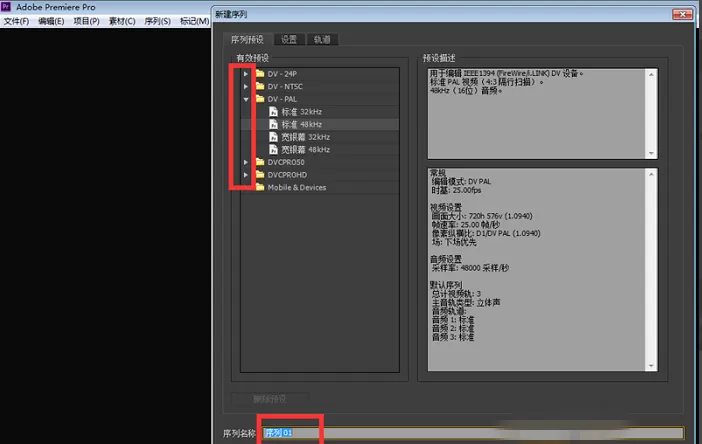Screen dimensions: 702x444
Task: Click the Adobe Premiere Pro app icon
Action: tap(6, 7)
